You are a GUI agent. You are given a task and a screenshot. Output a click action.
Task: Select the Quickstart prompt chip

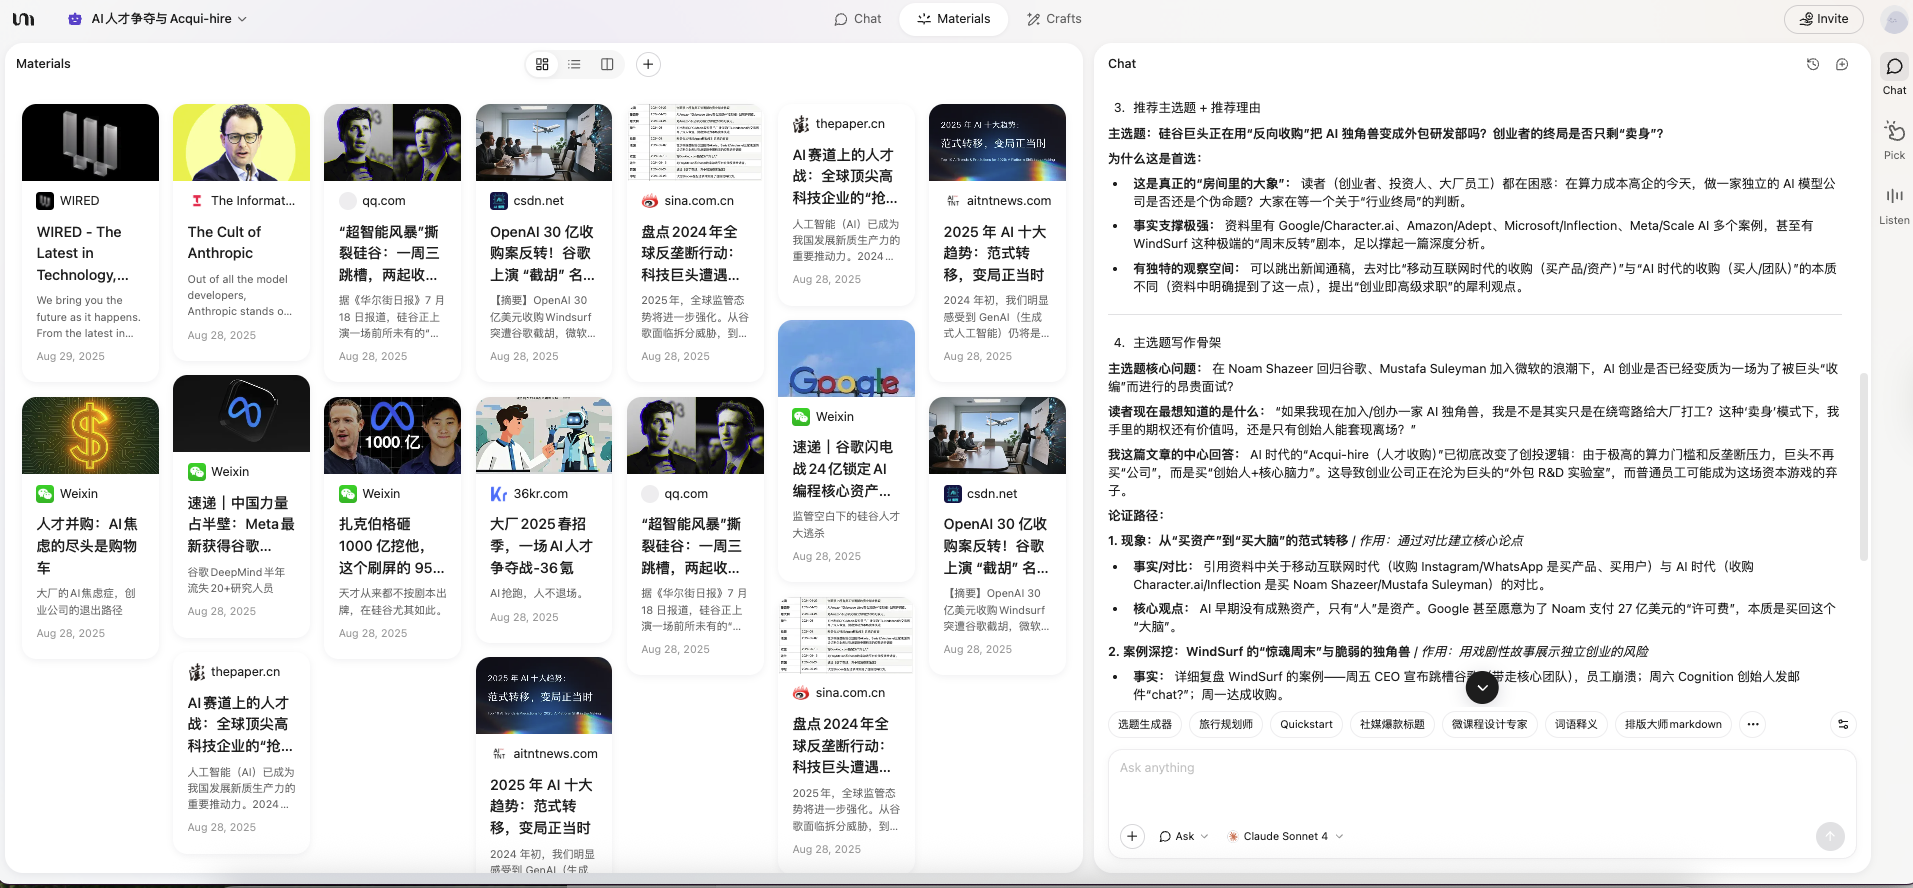pos(1306,724)
